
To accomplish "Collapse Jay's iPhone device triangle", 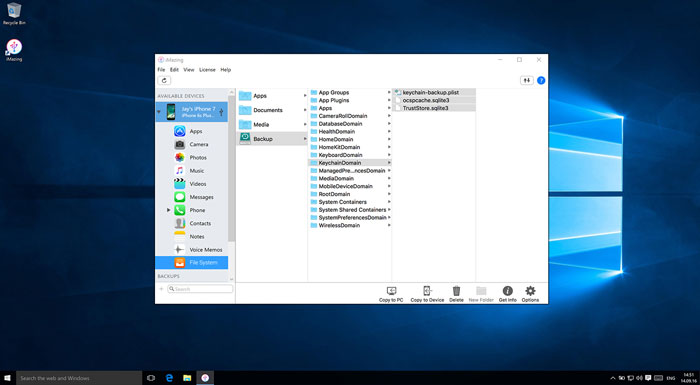I will pos(159,112).
